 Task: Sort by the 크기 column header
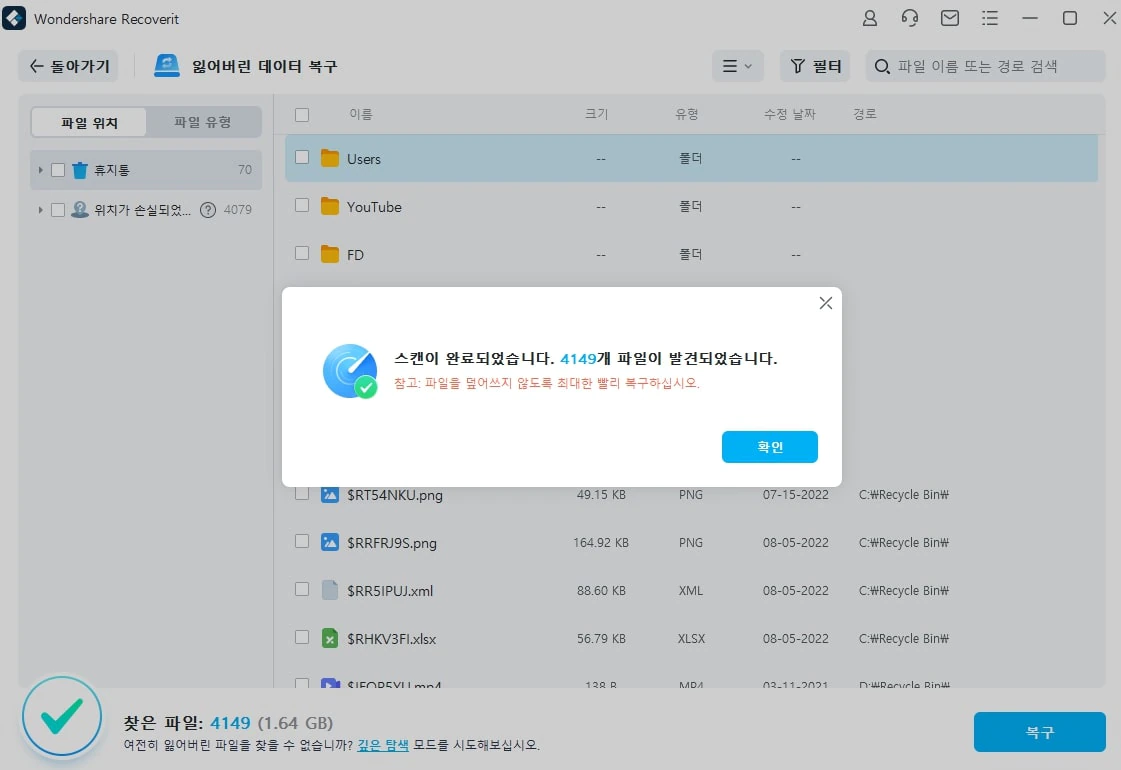pyautogui.click(x=597, y=114)
